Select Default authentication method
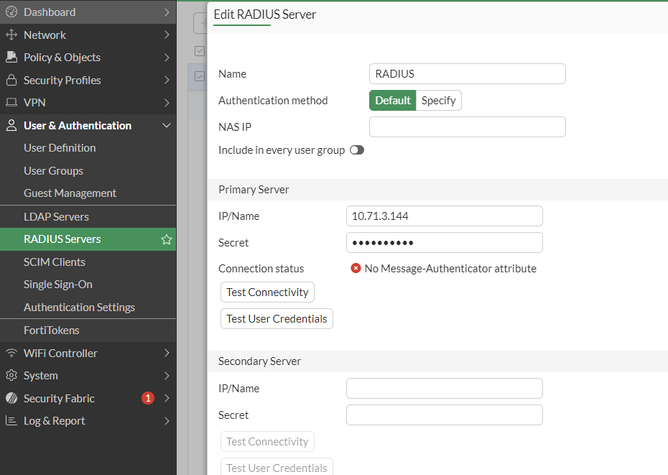This screenshot has width=668, height=475. click(x=393, y=100)
